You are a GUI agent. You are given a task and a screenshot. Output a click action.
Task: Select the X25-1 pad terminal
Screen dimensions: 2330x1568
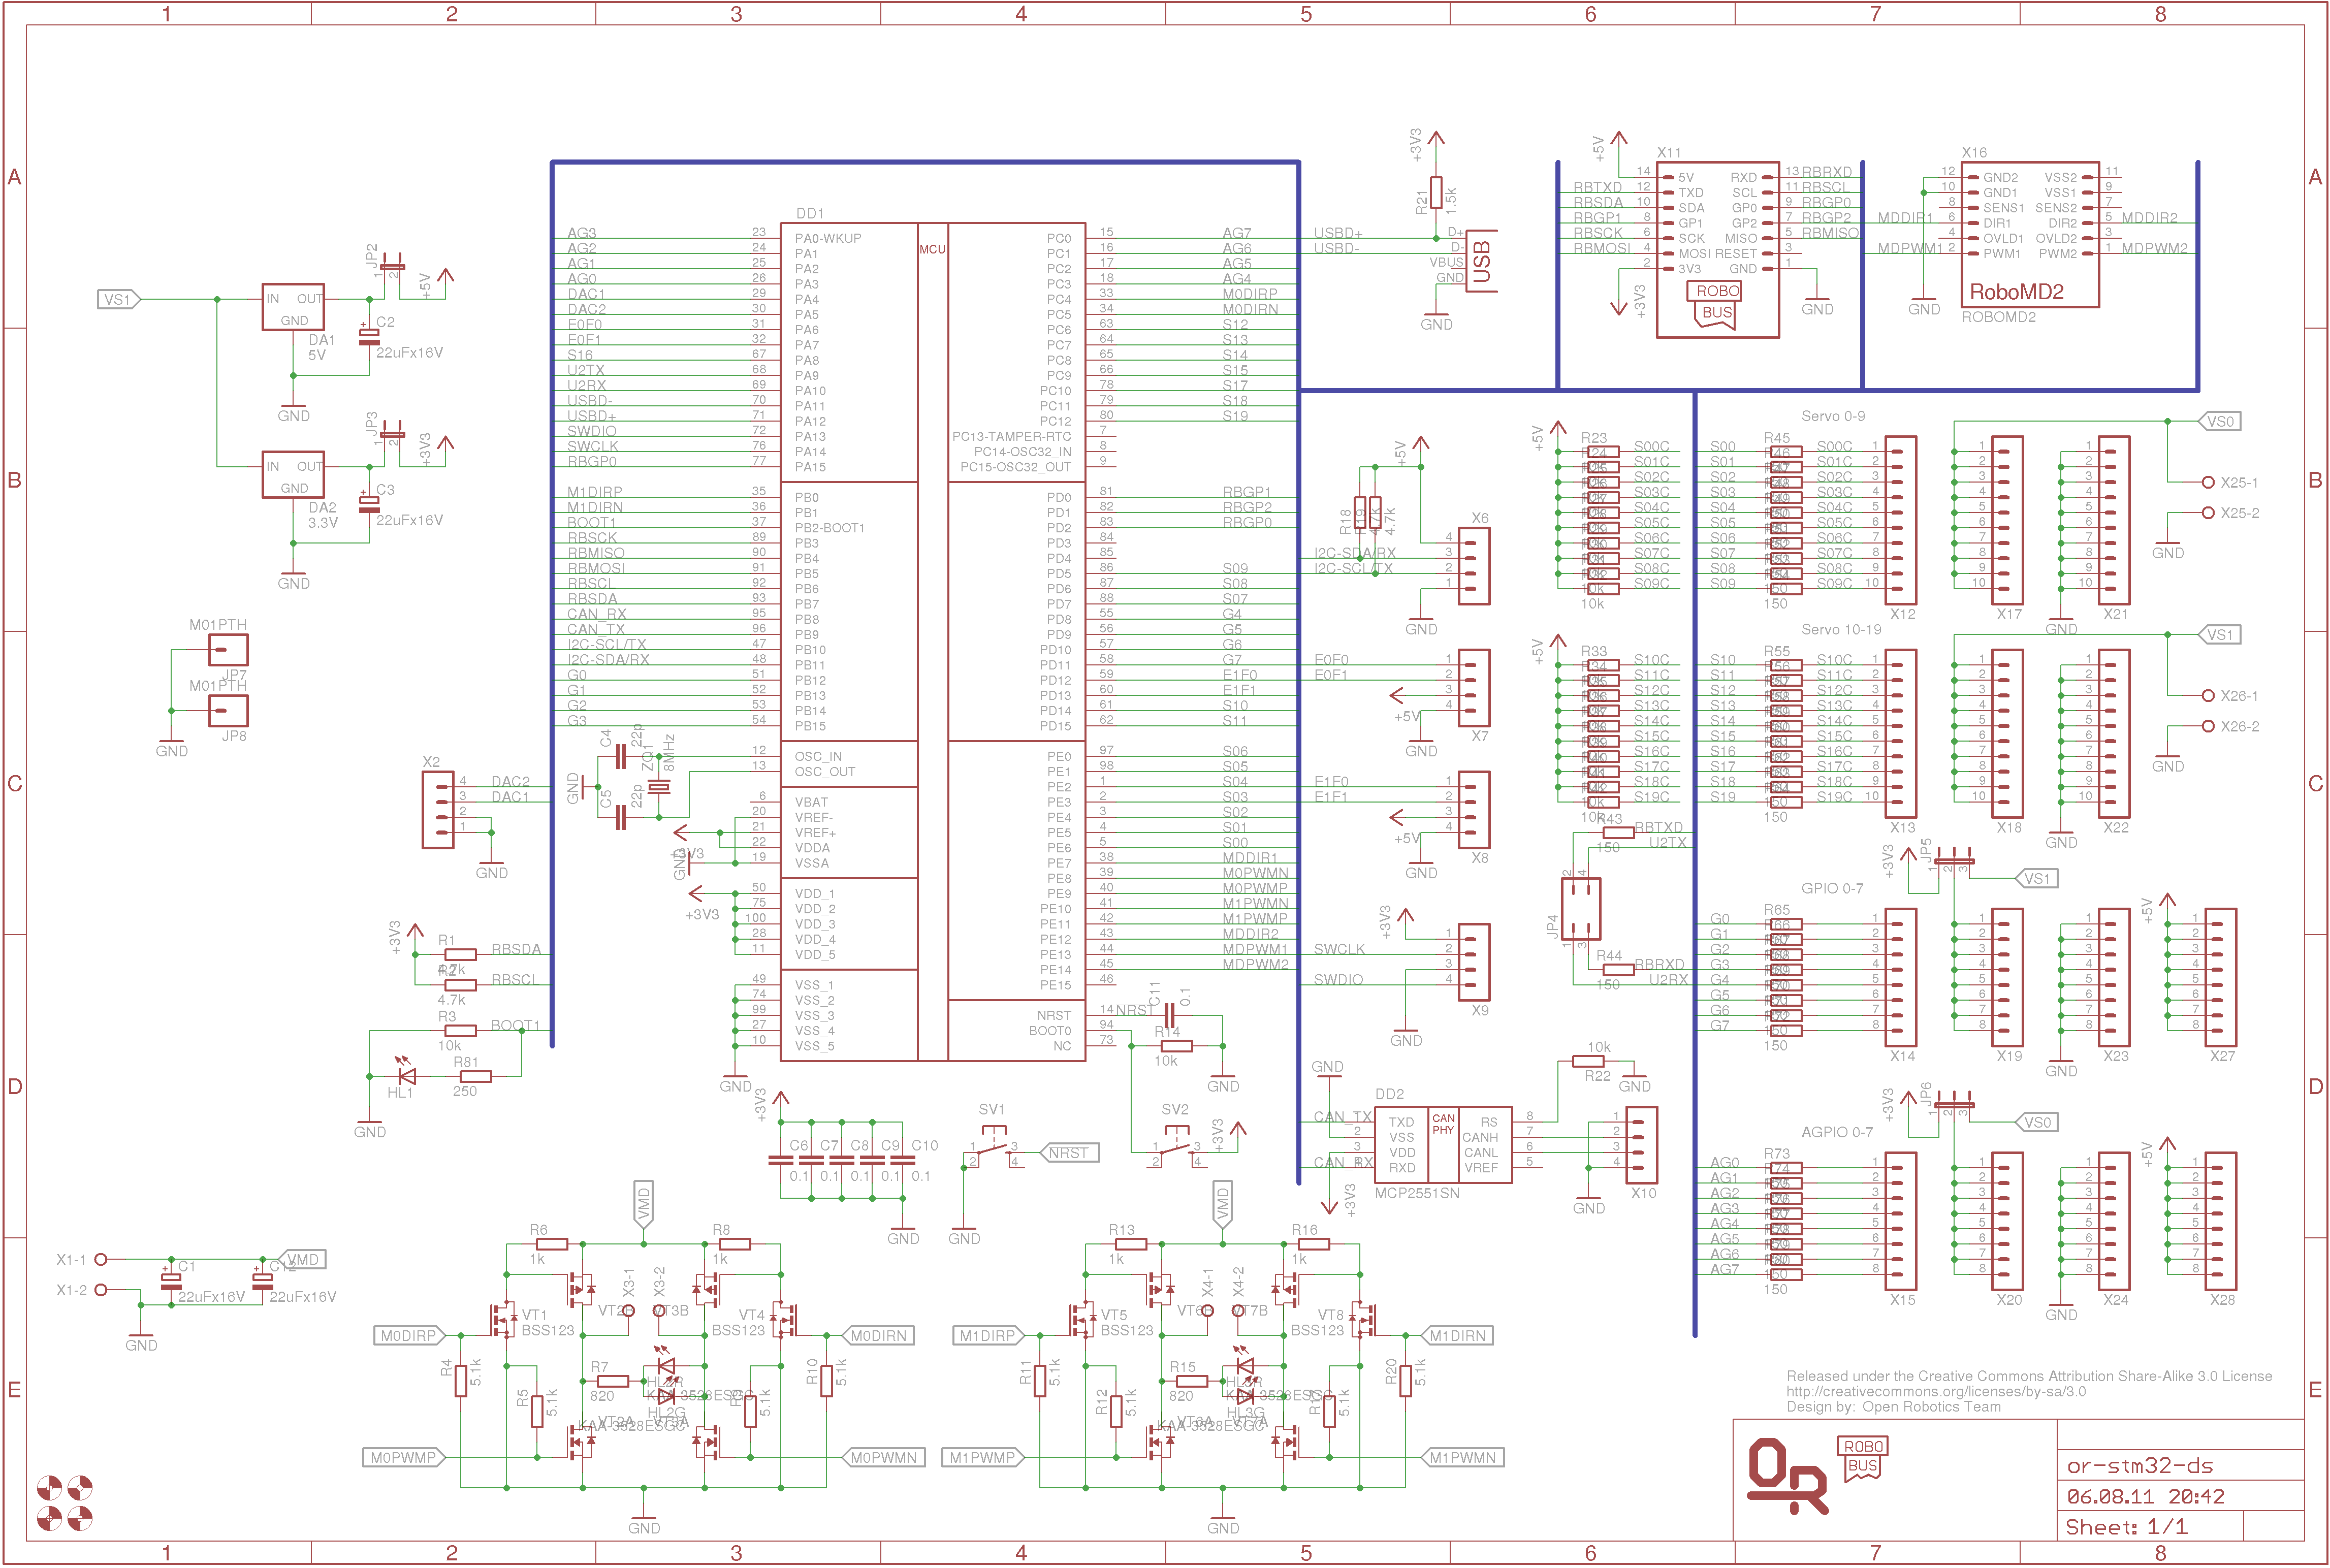pos(2208,482)
